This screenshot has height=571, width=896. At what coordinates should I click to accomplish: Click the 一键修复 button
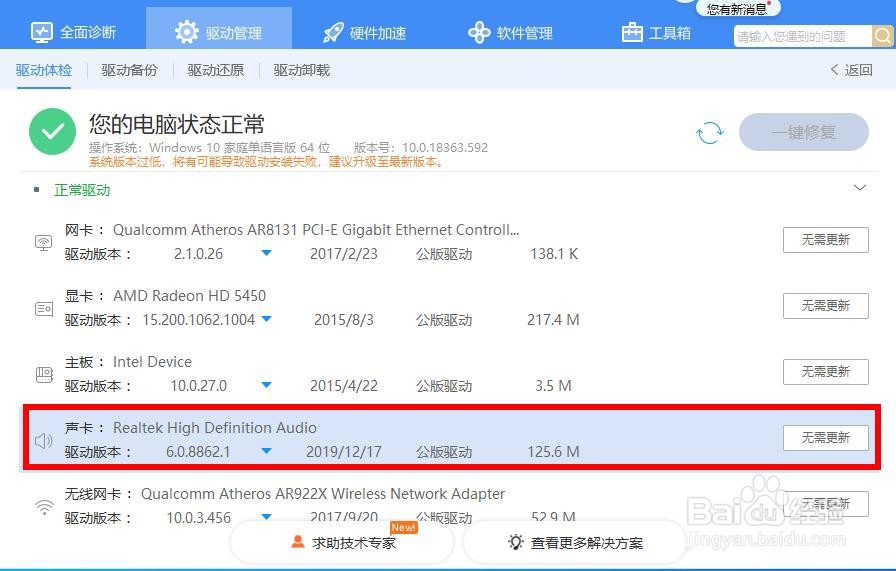(x=803, y=132)
